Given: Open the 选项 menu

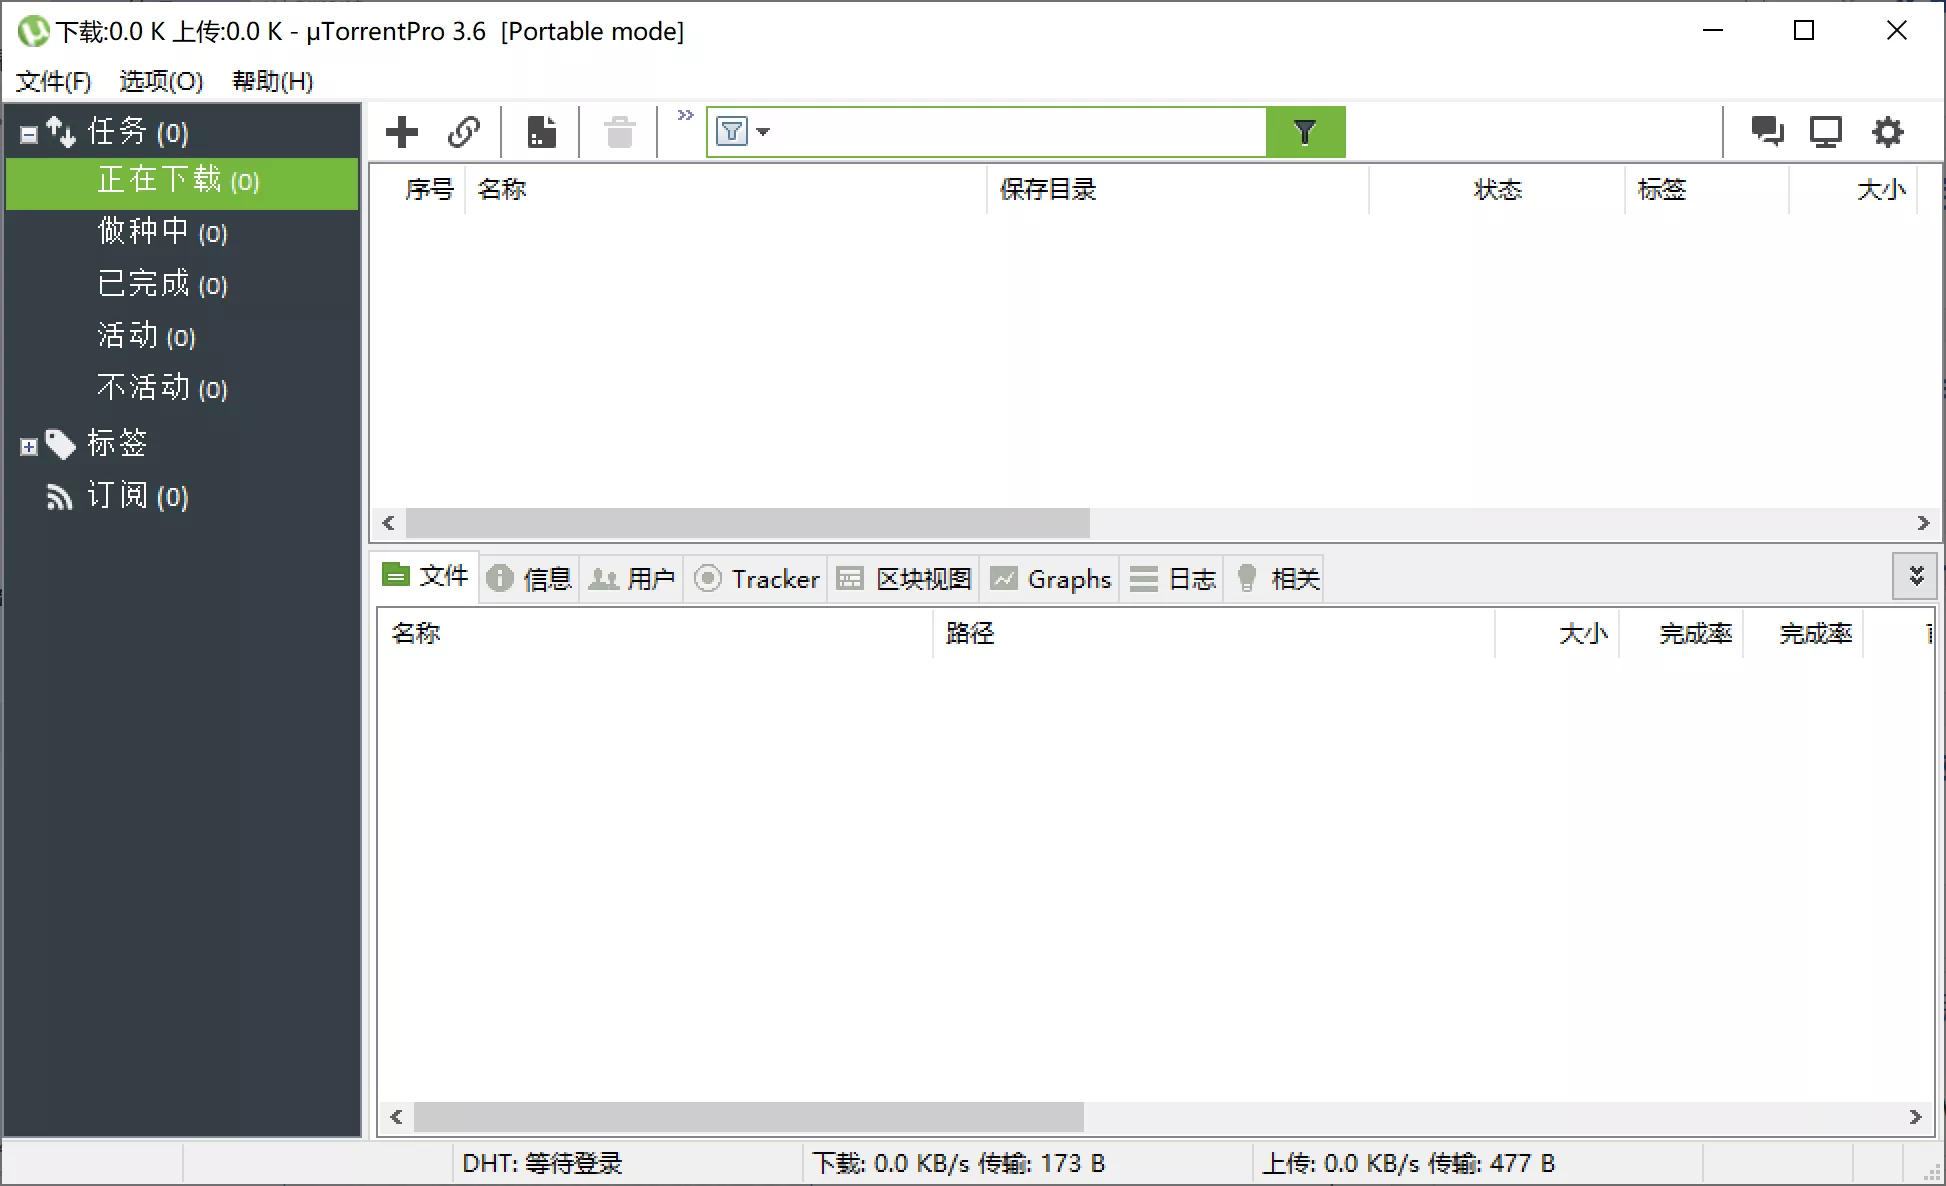Looking at the screenshot, I should (160, 82).
